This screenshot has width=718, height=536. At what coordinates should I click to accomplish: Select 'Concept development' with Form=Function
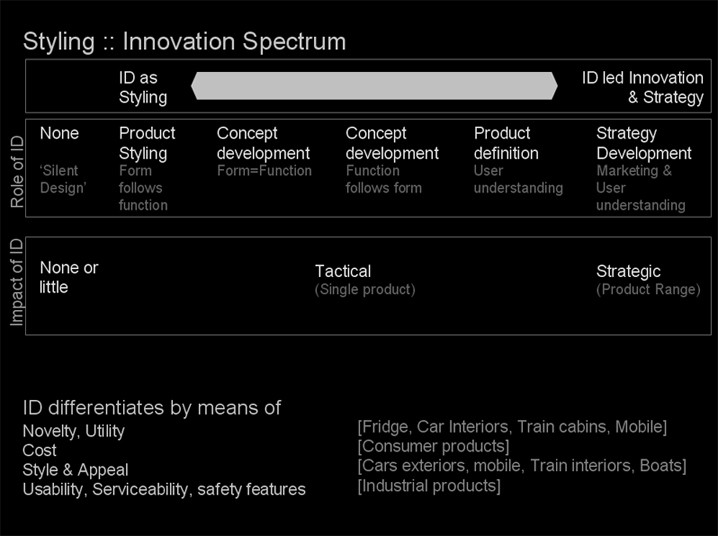pyautogui.click(x=263, y=143)
